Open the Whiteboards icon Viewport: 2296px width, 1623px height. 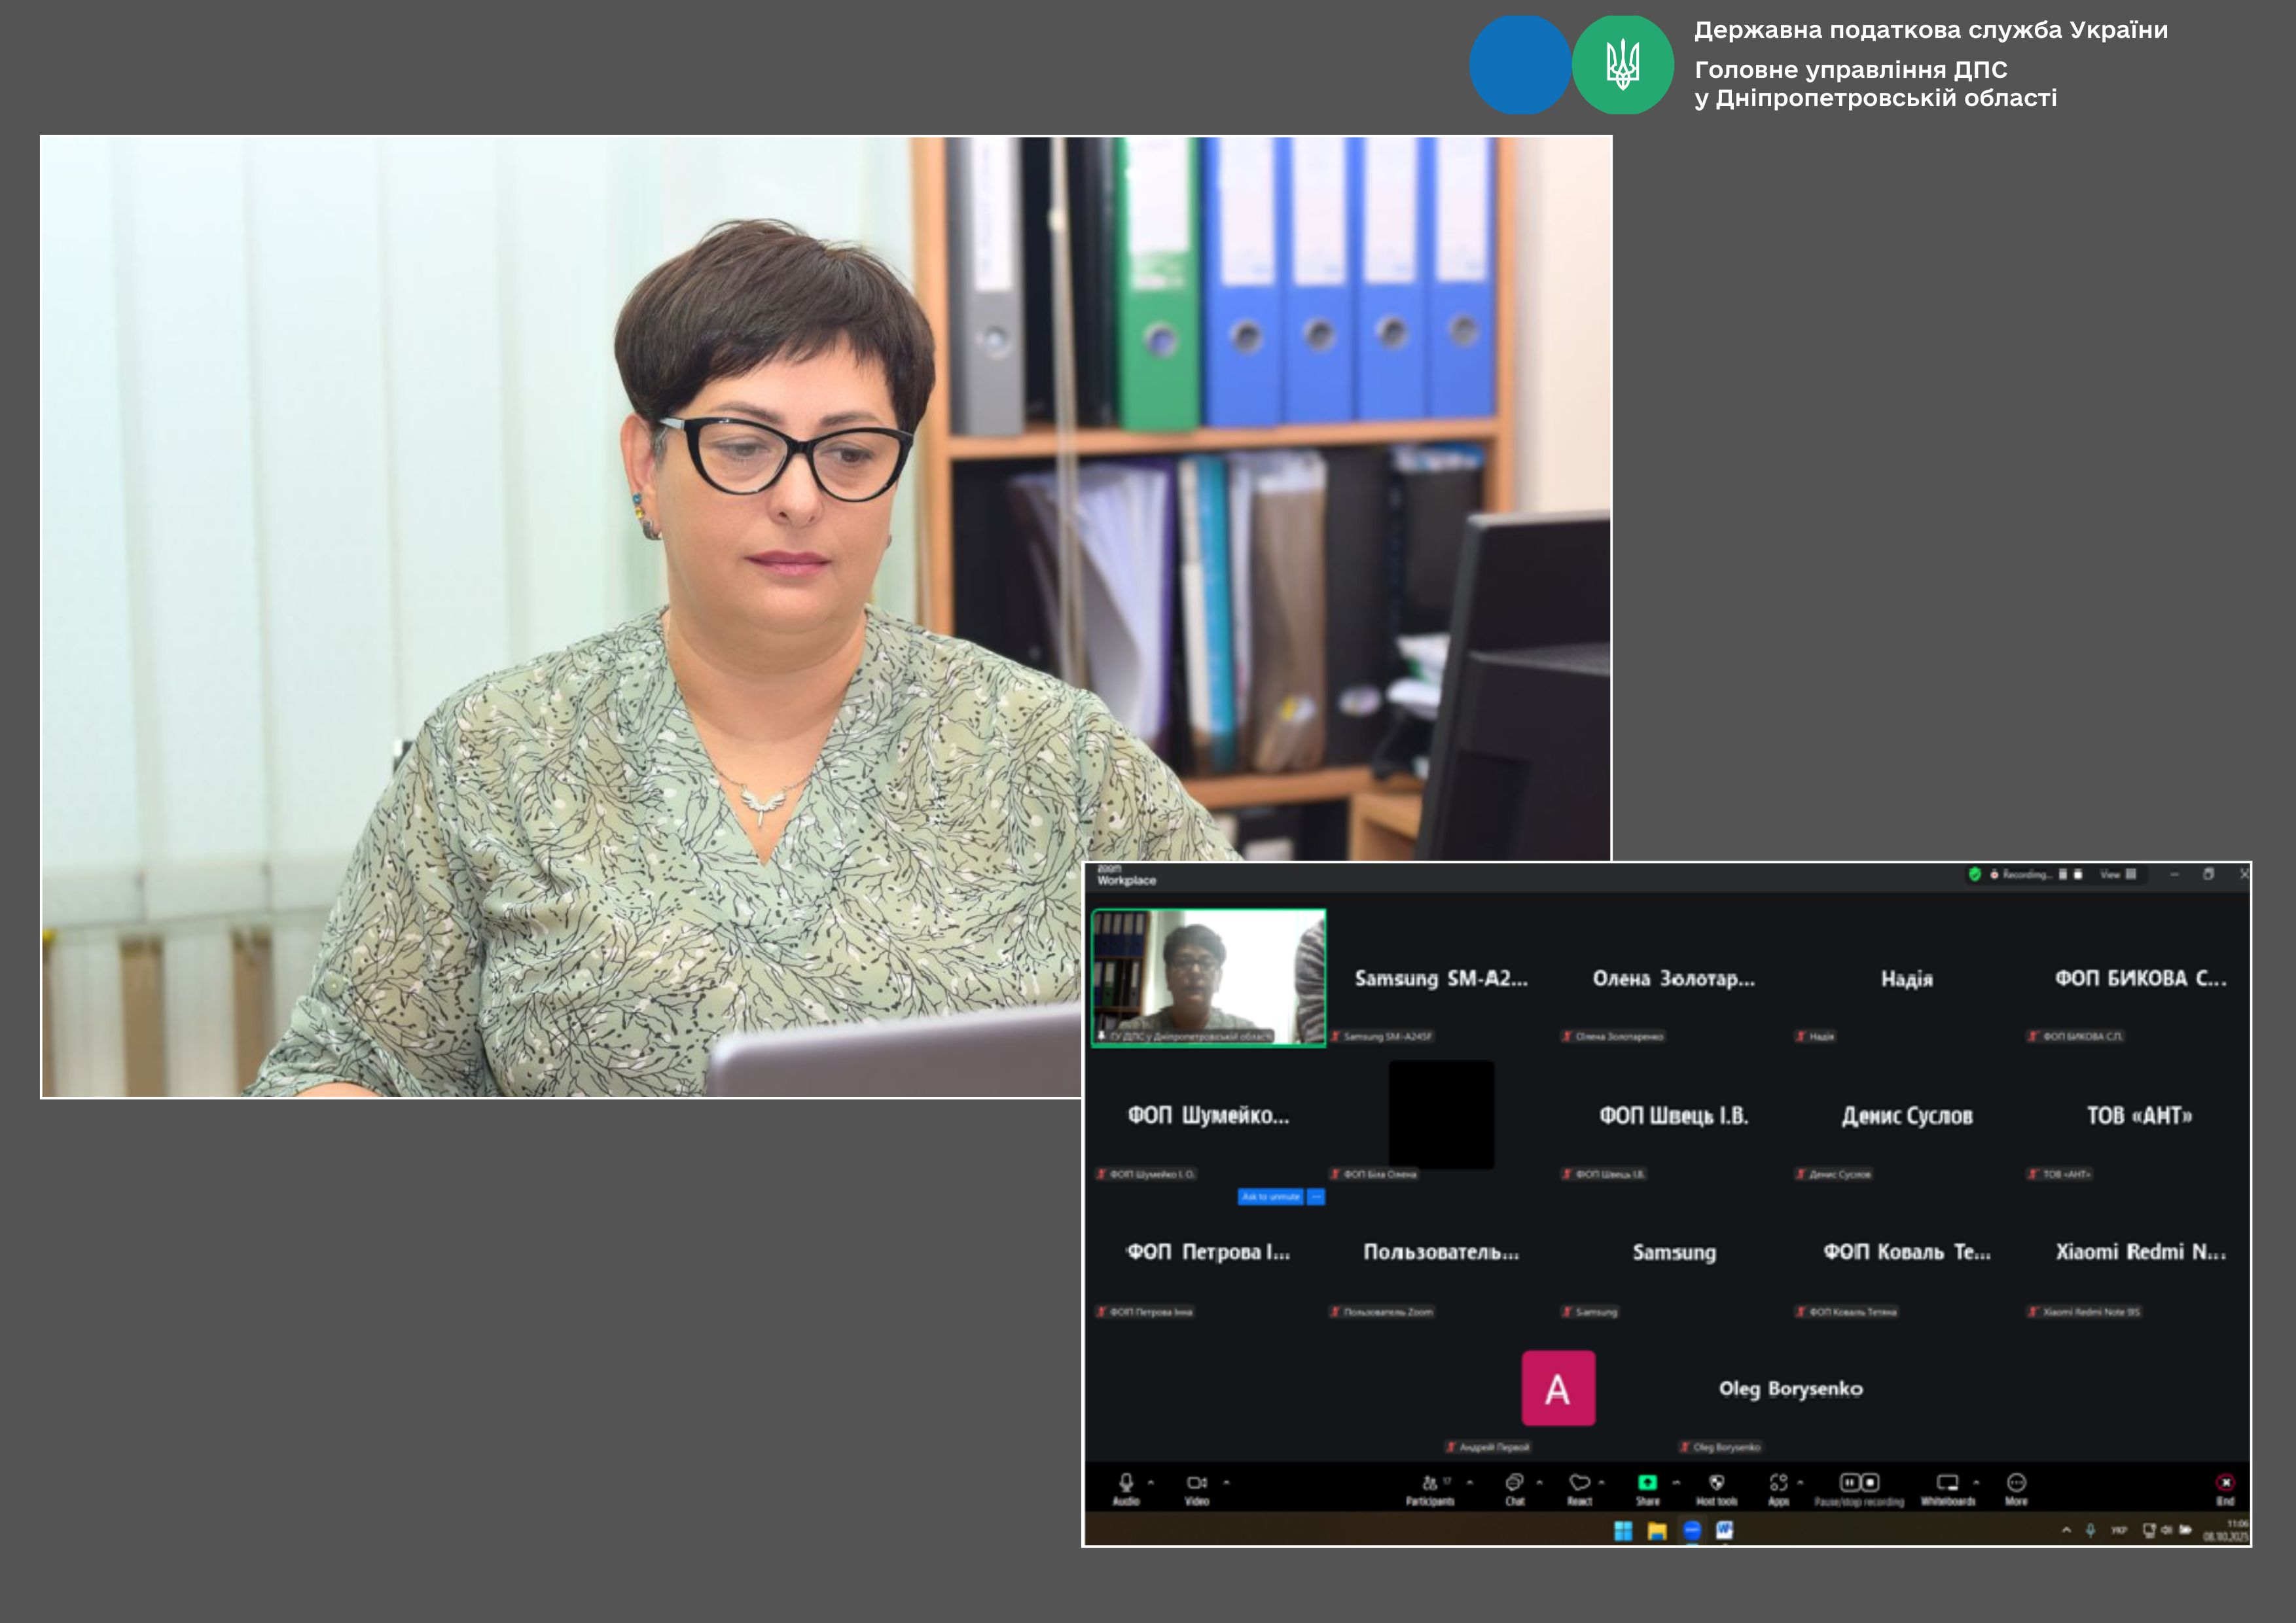pyautogui.click(x=1947, y=1483)
